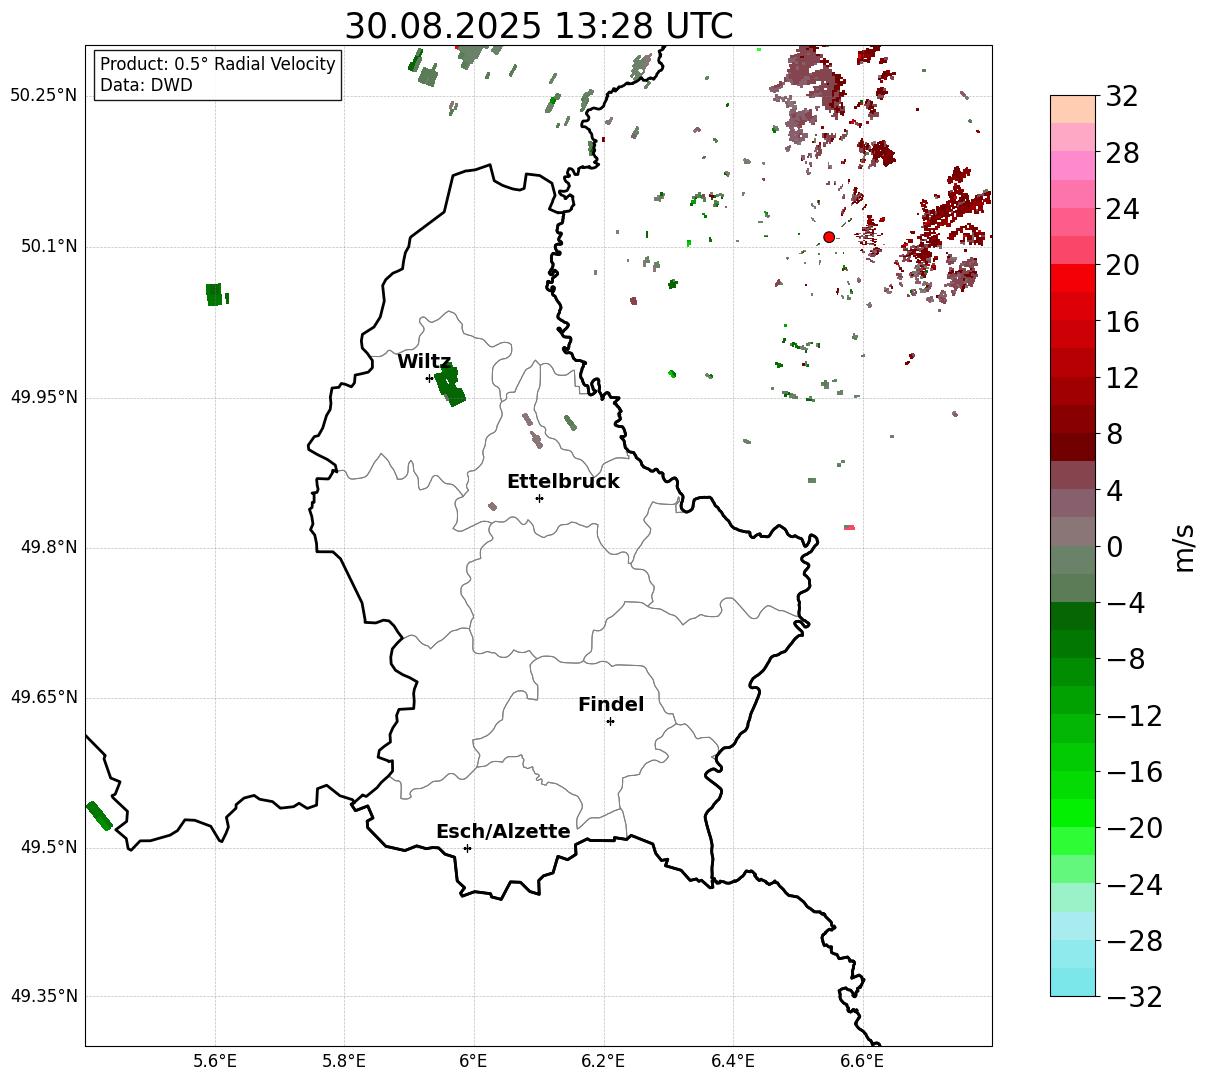This screenshot has width=1207, height=1081.
Task: Click the colorbar label "−16"
Action: pos(1133,772)
